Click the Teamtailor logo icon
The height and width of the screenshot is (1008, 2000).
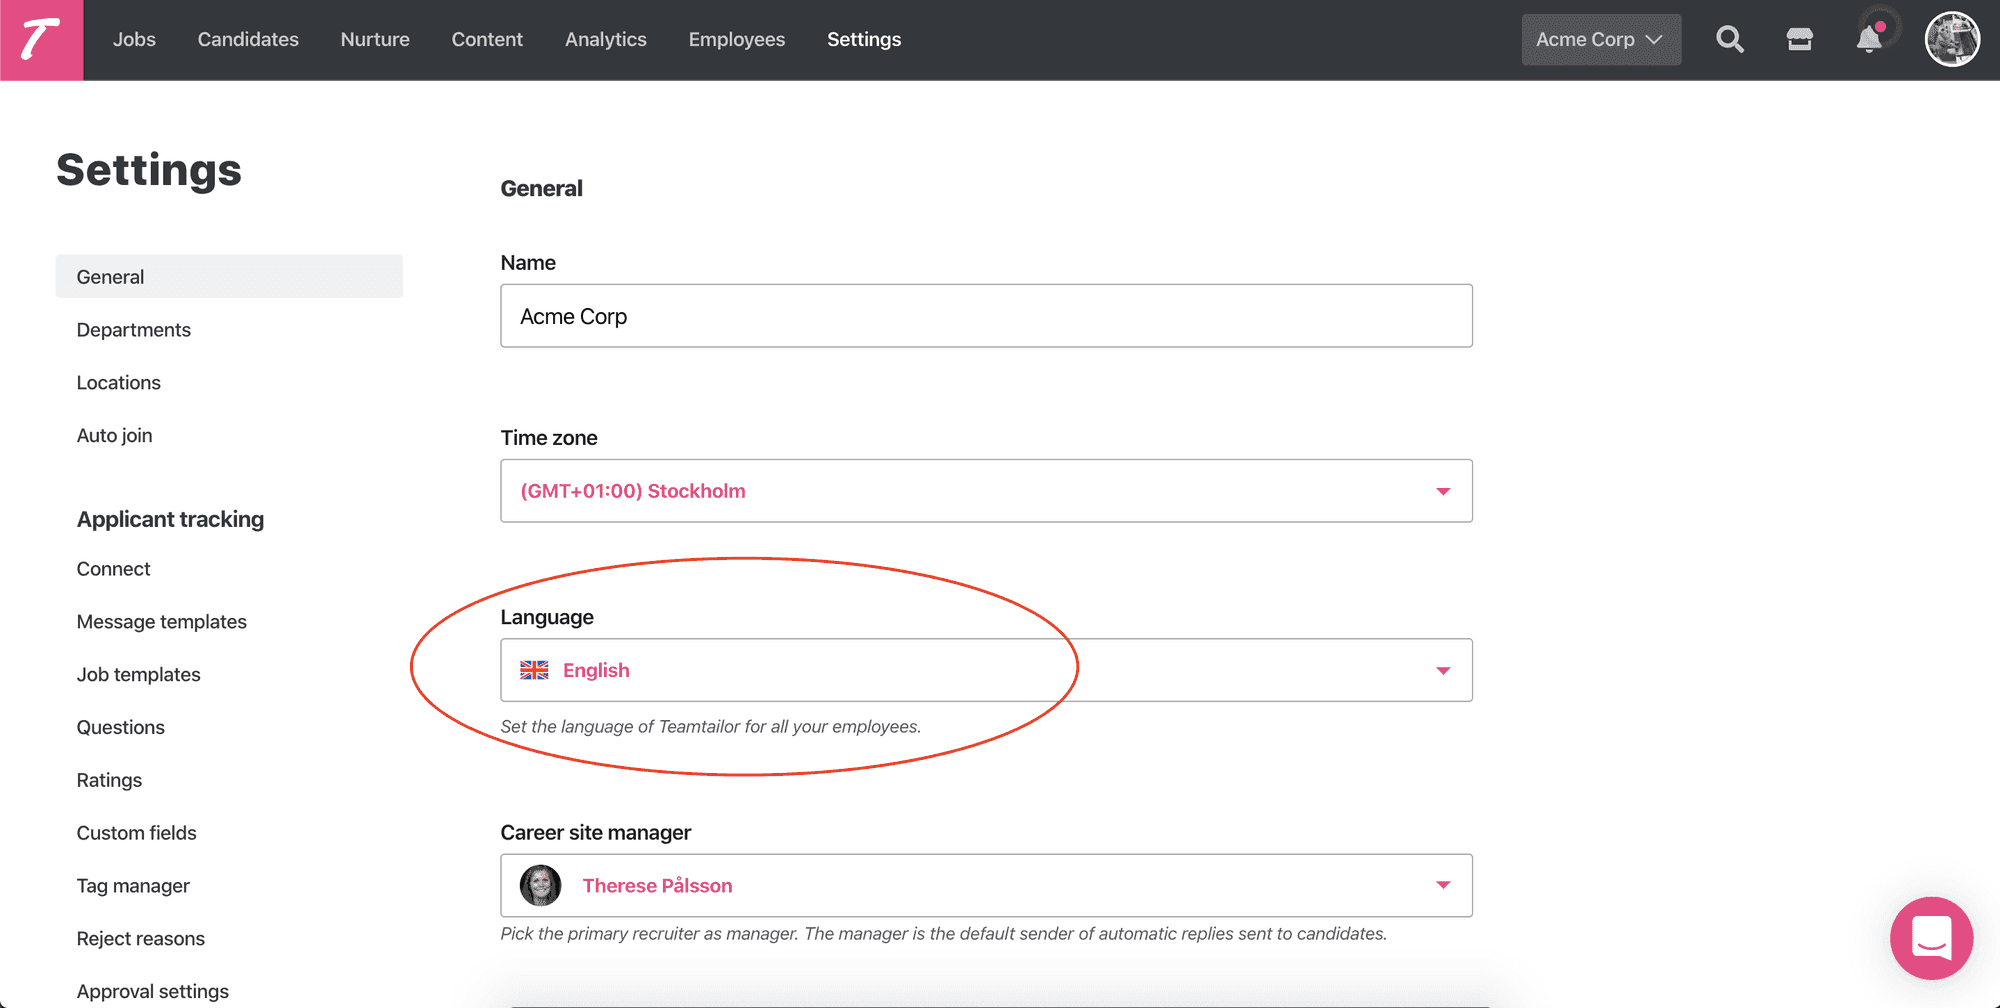[x=41, y=40]
